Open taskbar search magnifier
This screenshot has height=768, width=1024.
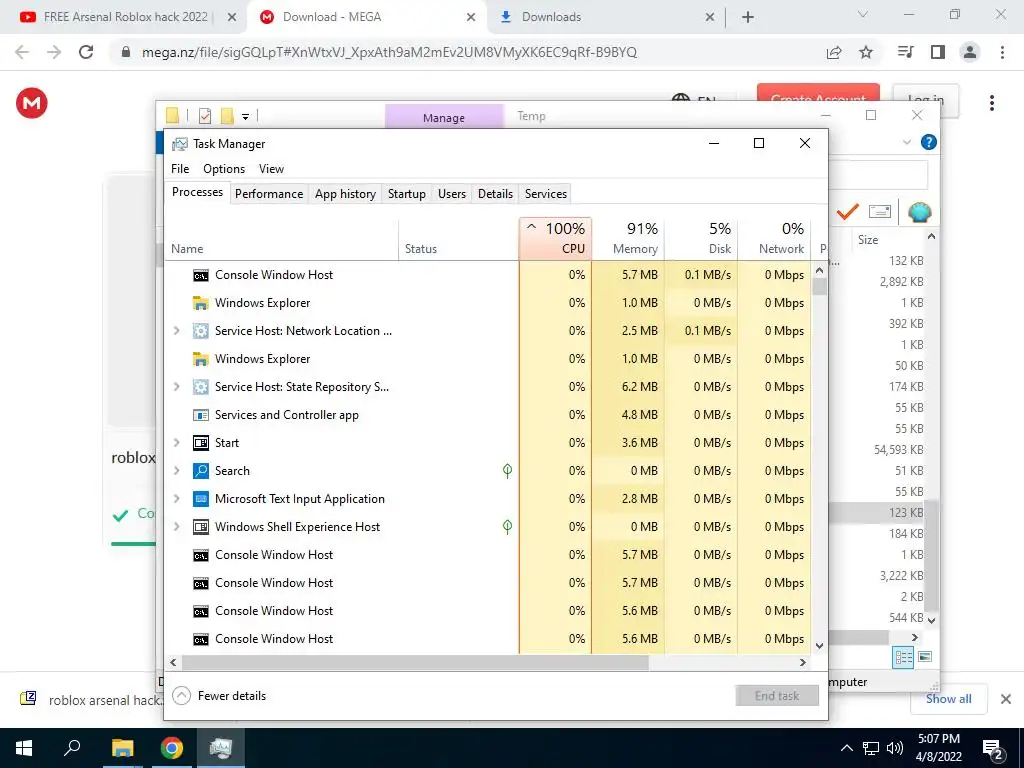tap(72, 747)
